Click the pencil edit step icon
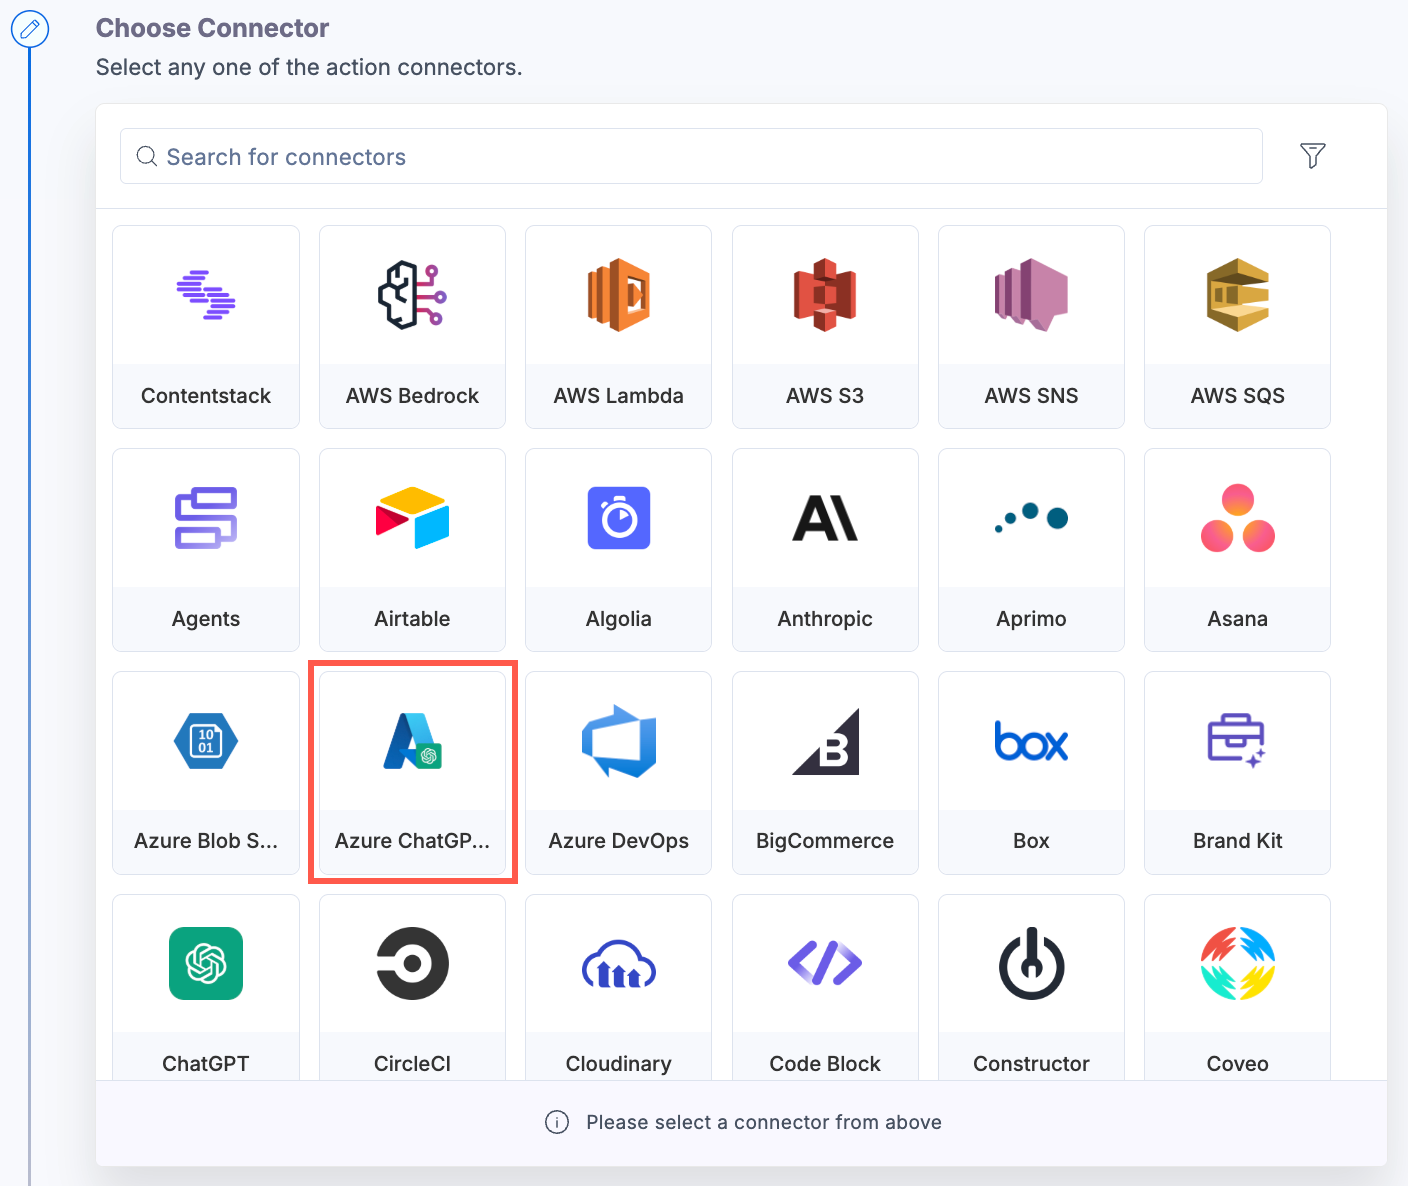 [30, 29]
